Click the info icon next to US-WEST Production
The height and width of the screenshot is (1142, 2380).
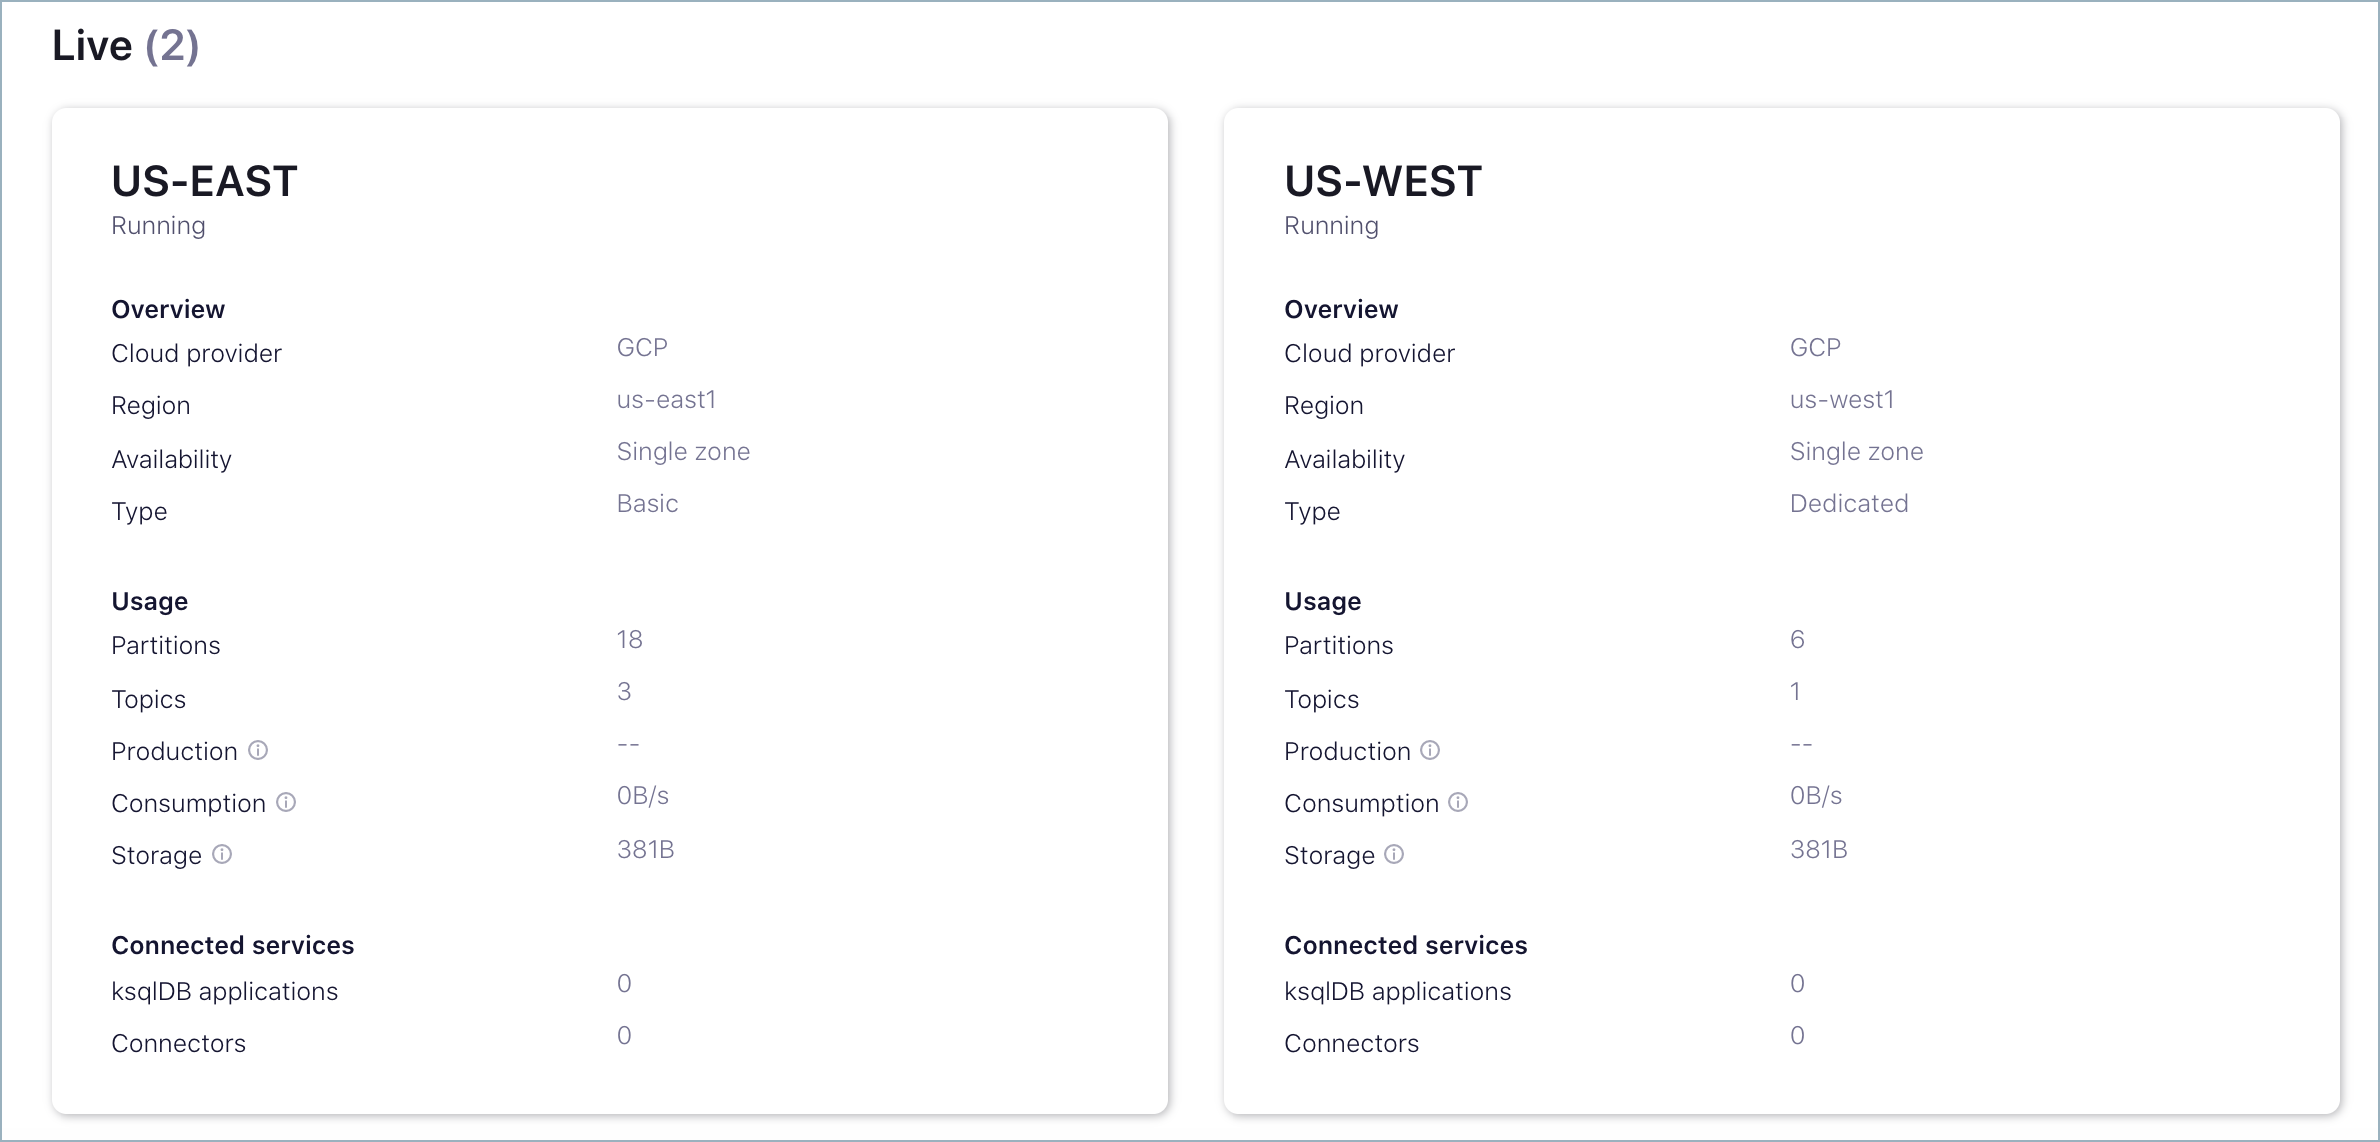[1431, 750]
